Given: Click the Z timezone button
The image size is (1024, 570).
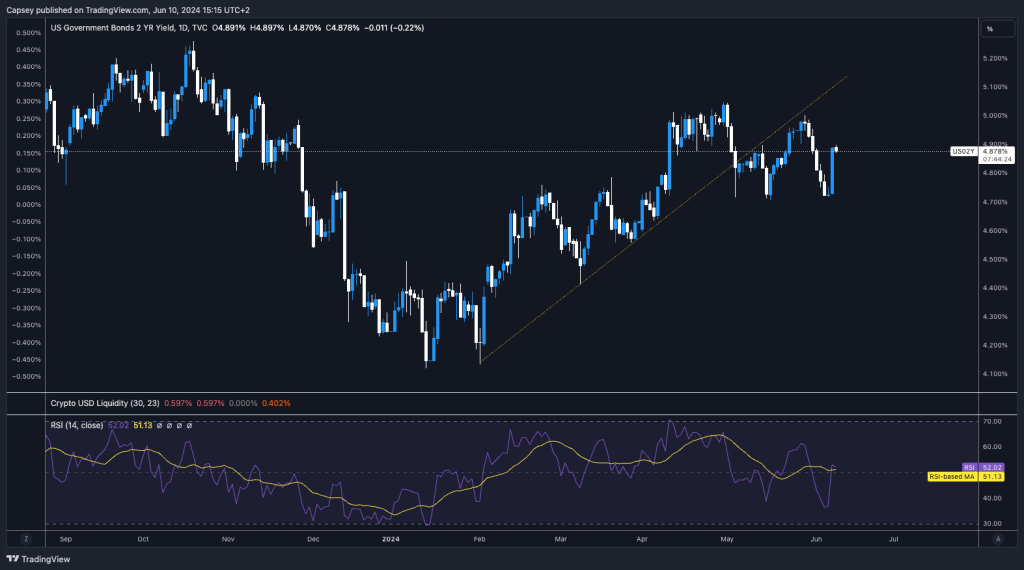Looking at the screenshot, I should [x=26, y=538].
